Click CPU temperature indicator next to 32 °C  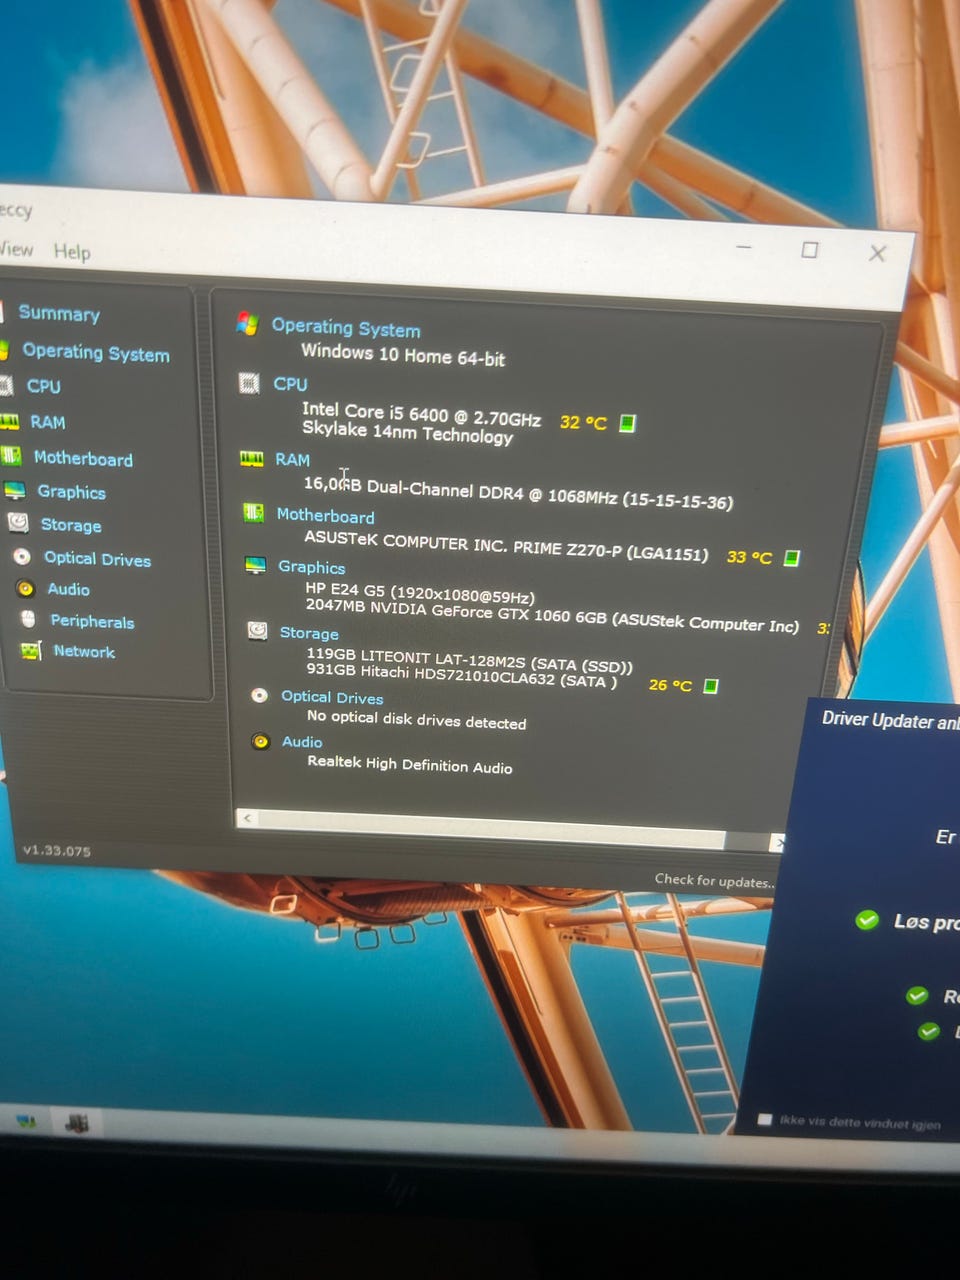click(x=627, y=423)
